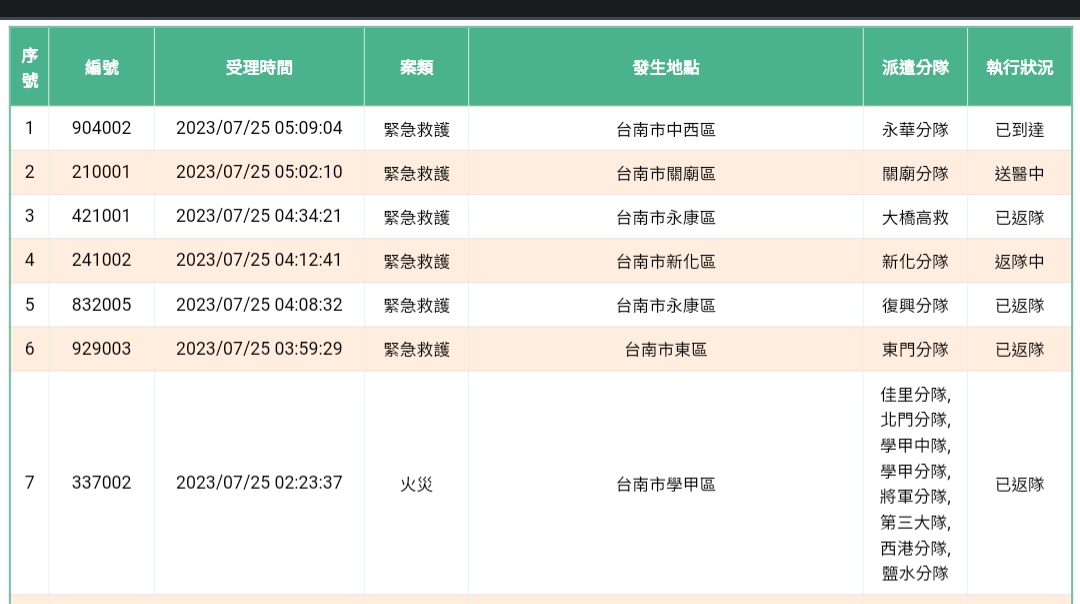Viewport: 1080px width, 604px height.
Task: Select the 東門分隊 dispatch unit cell
Action: (915, 349)
